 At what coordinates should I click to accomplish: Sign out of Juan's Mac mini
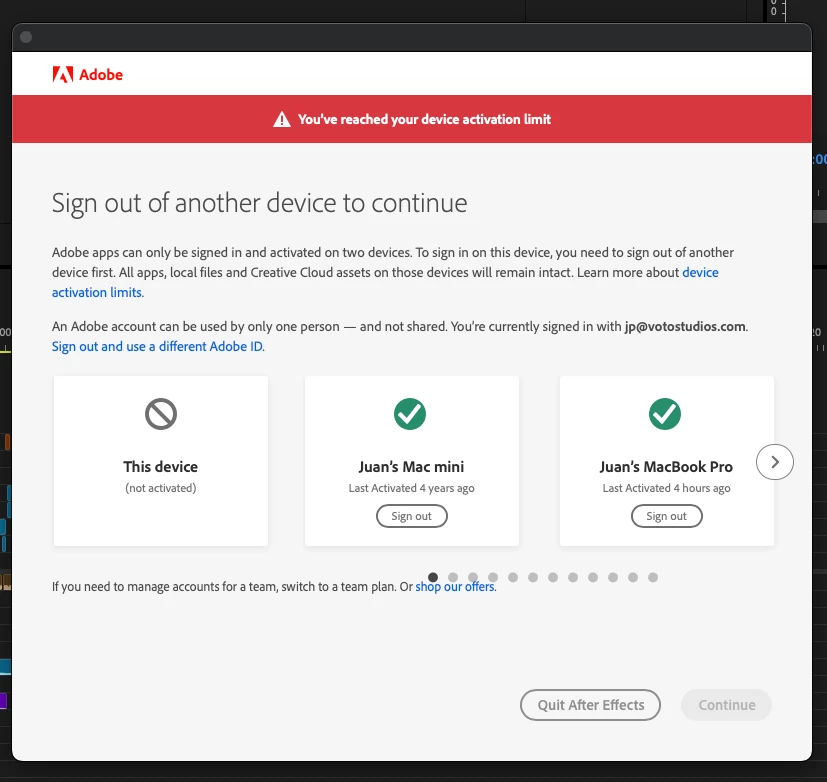pos(411,516)
